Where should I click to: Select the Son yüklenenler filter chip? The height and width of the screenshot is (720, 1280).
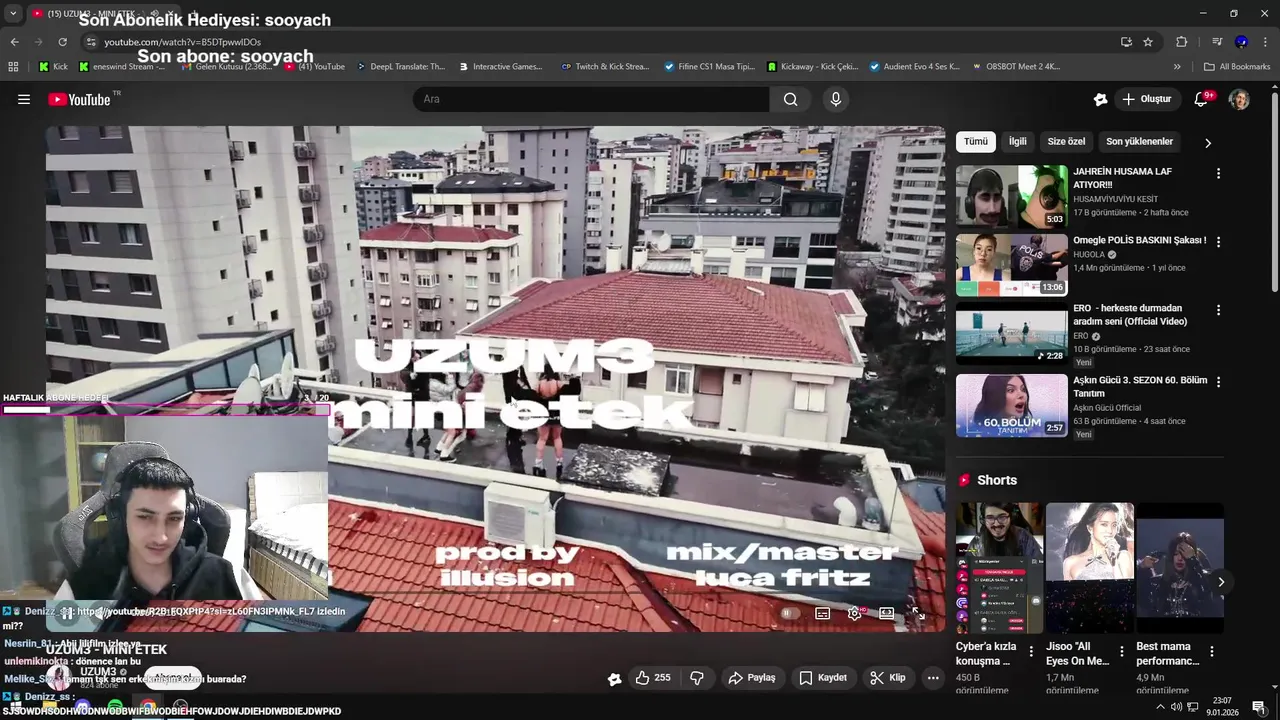pyautogui.click(x=1139, y=142)
